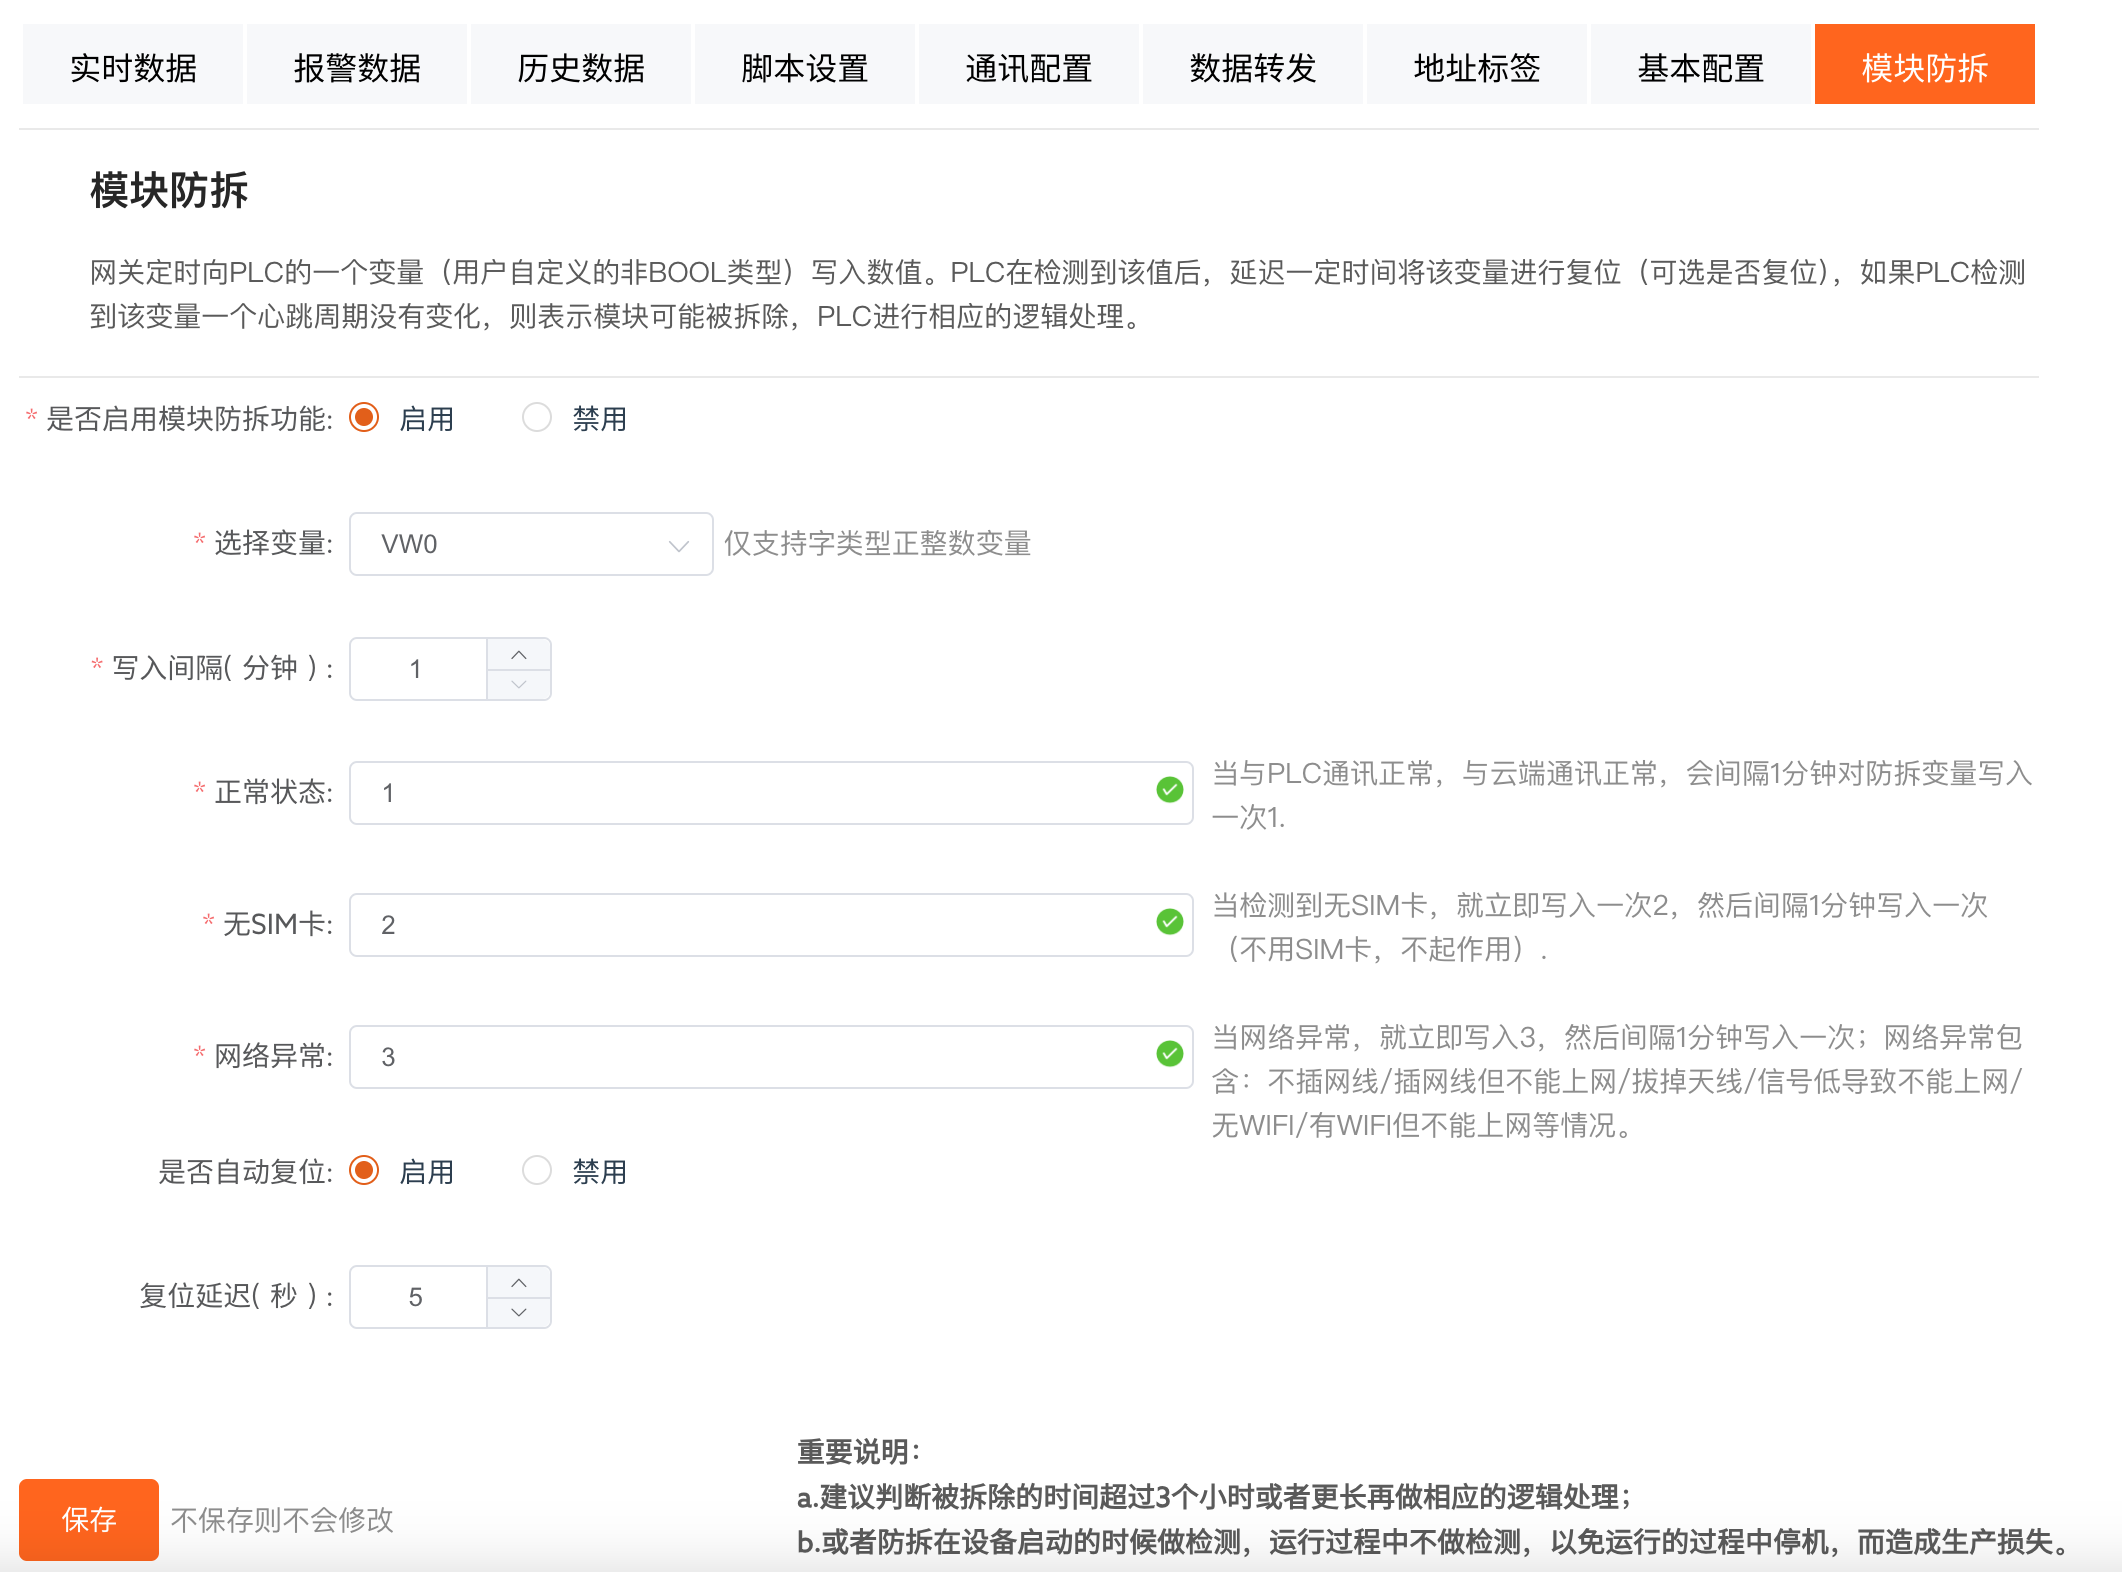Increase reset delay with up arrow
Image resolution: width=2122 pixels, height=1572 pixels.
(x=518, y=1283)
